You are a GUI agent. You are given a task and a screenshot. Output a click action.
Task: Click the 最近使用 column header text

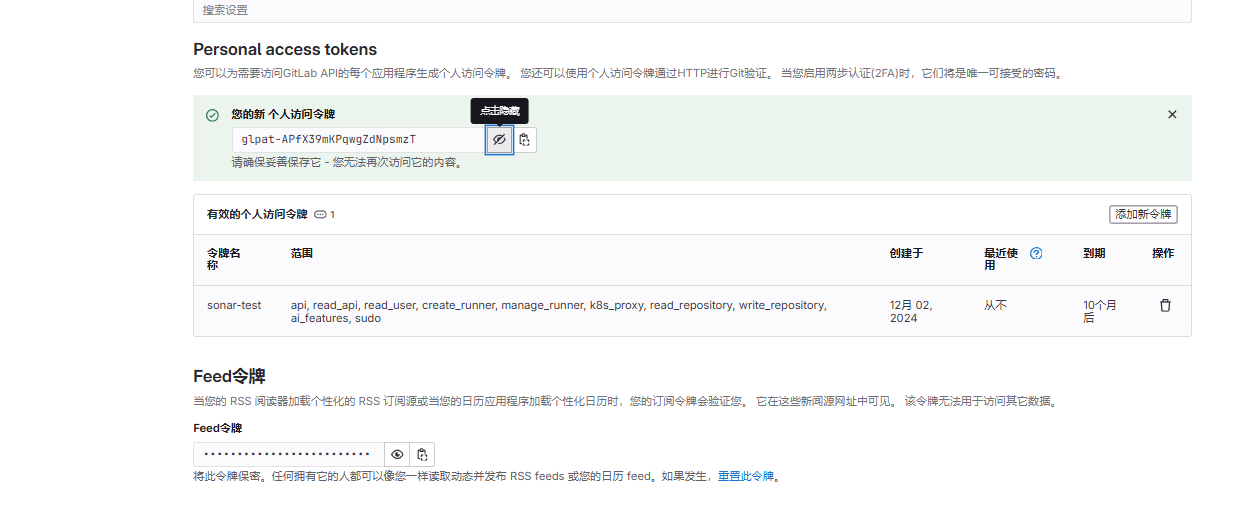tap(1001, 259)
